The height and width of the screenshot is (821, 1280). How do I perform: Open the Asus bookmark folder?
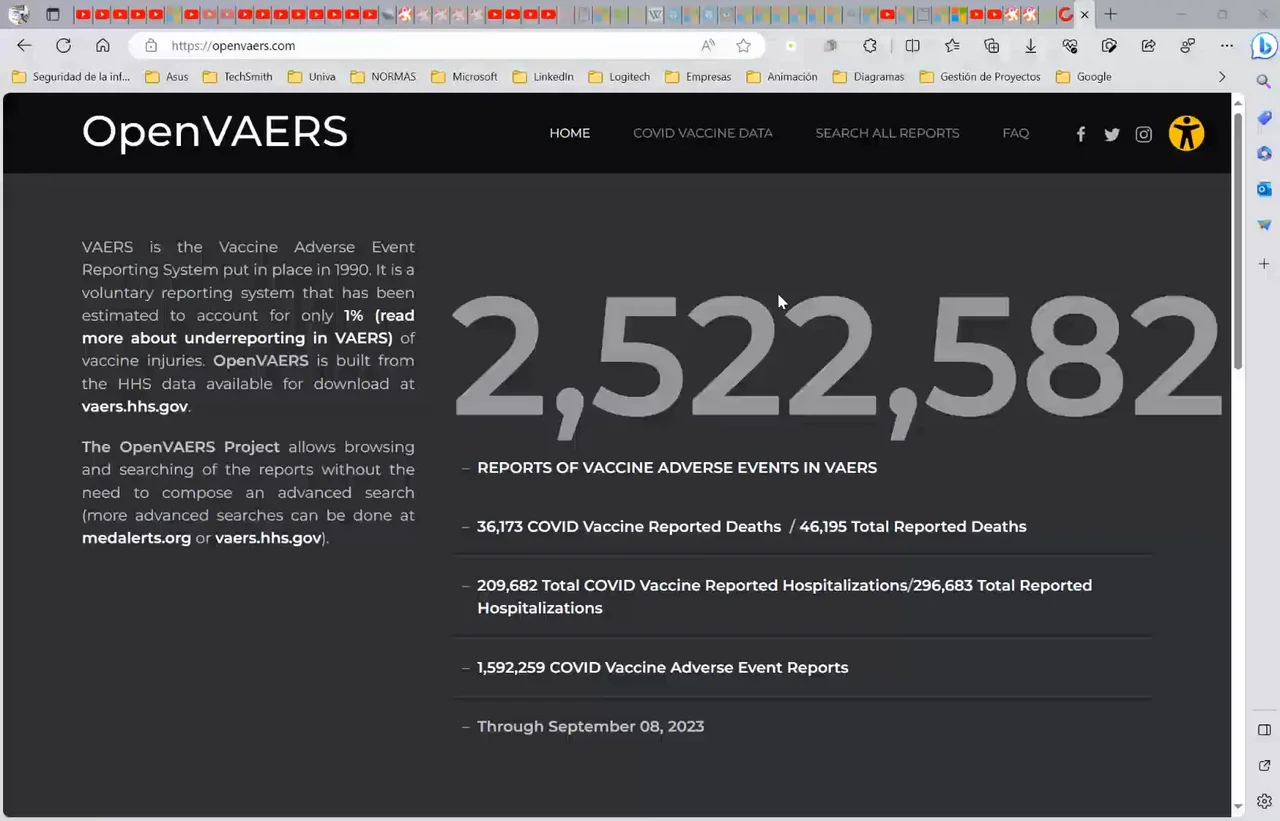tap(166, 77)
